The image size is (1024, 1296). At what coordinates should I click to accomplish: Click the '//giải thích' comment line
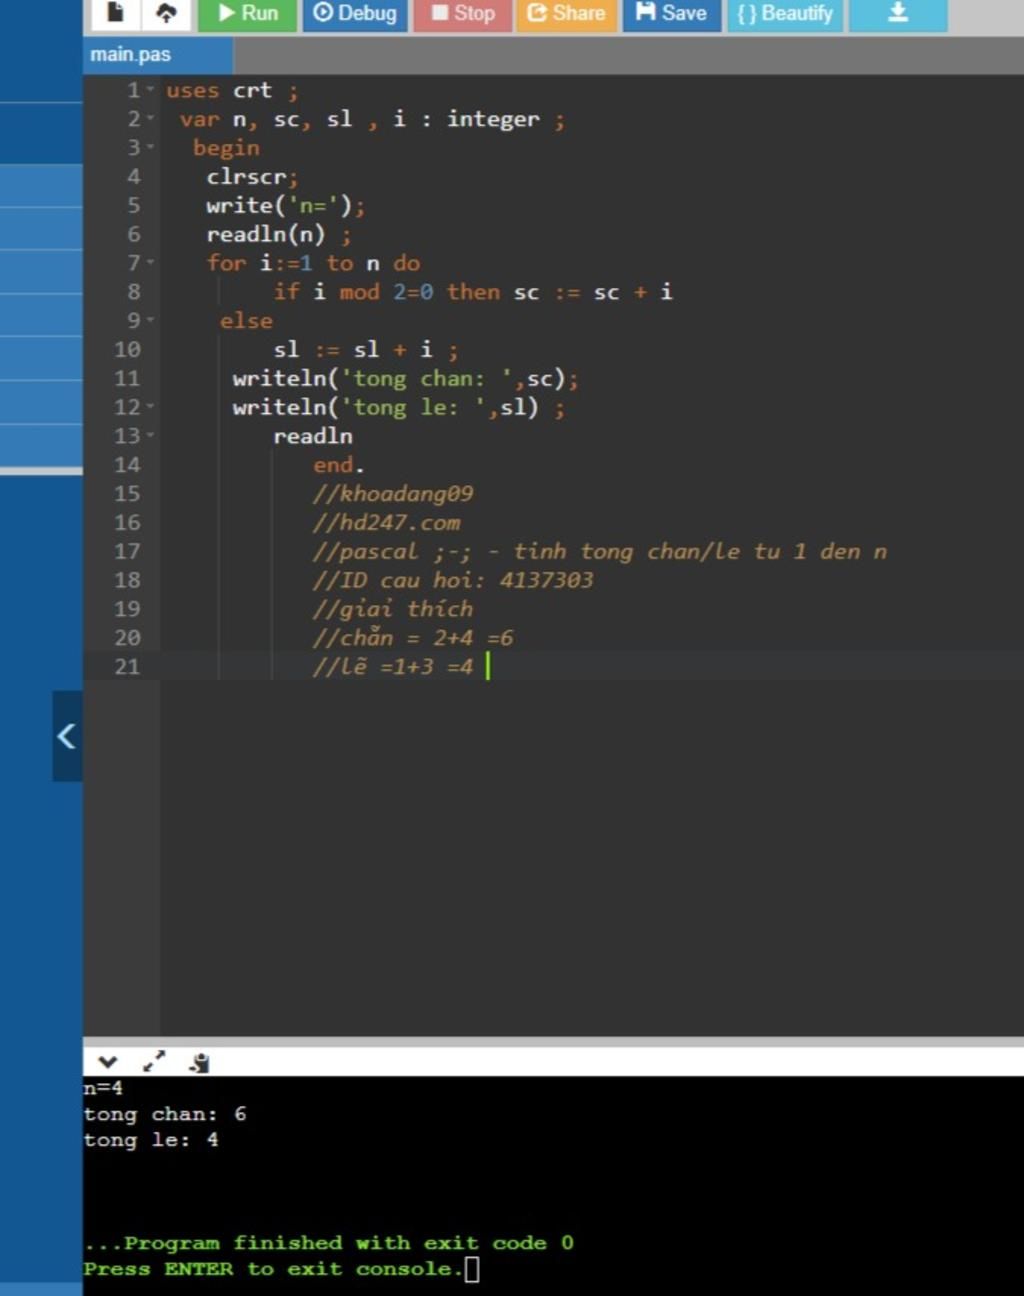pos(393,609)
